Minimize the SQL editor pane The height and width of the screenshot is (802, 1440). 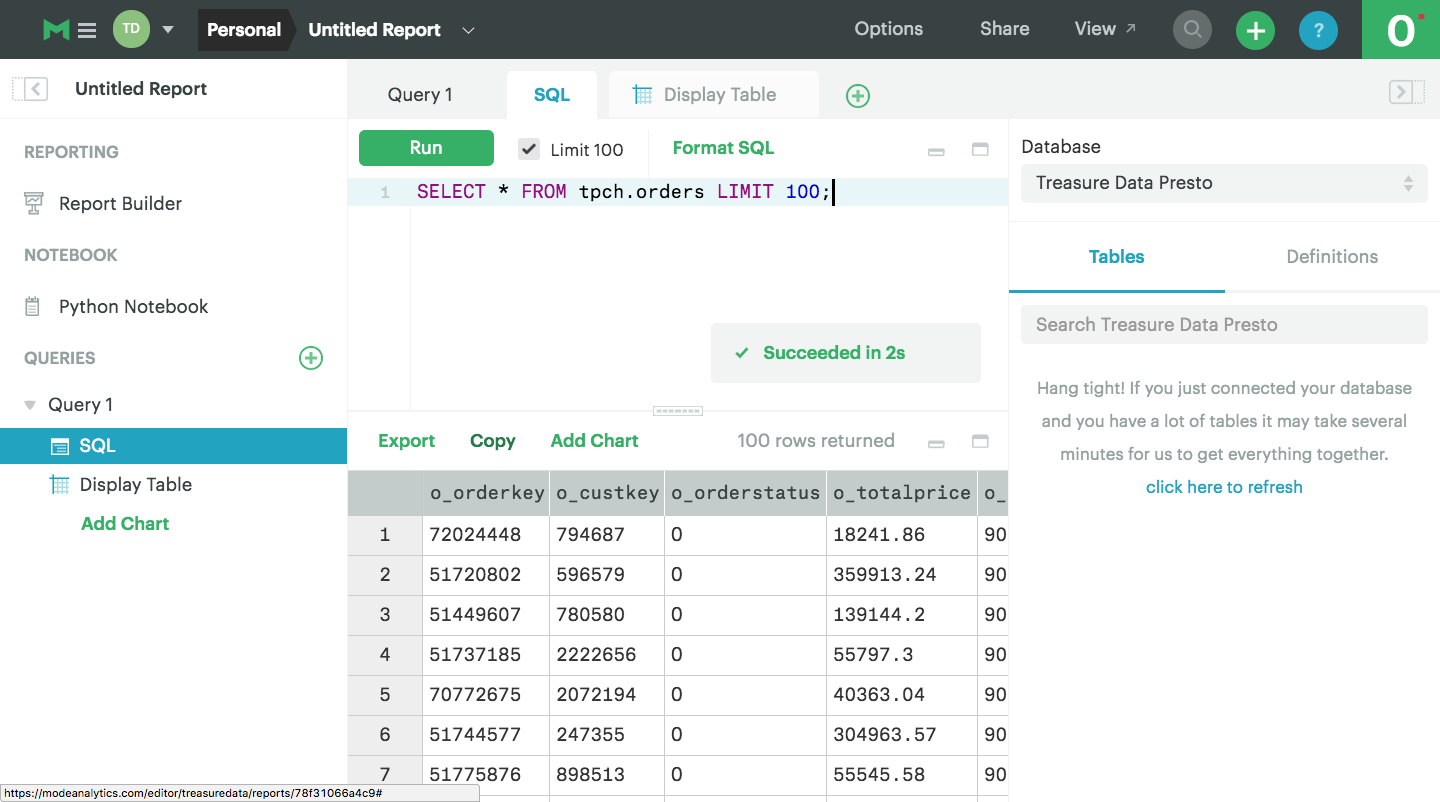point(937,151)
